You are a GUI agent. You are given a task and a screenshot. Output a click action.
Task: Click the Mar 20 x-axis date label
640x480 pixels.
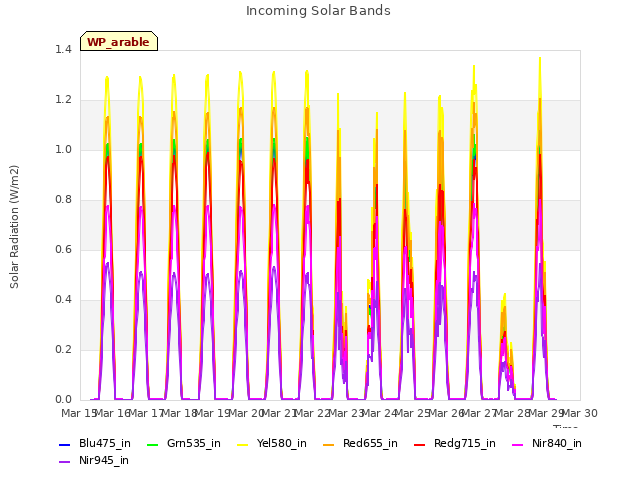[247, 413]
